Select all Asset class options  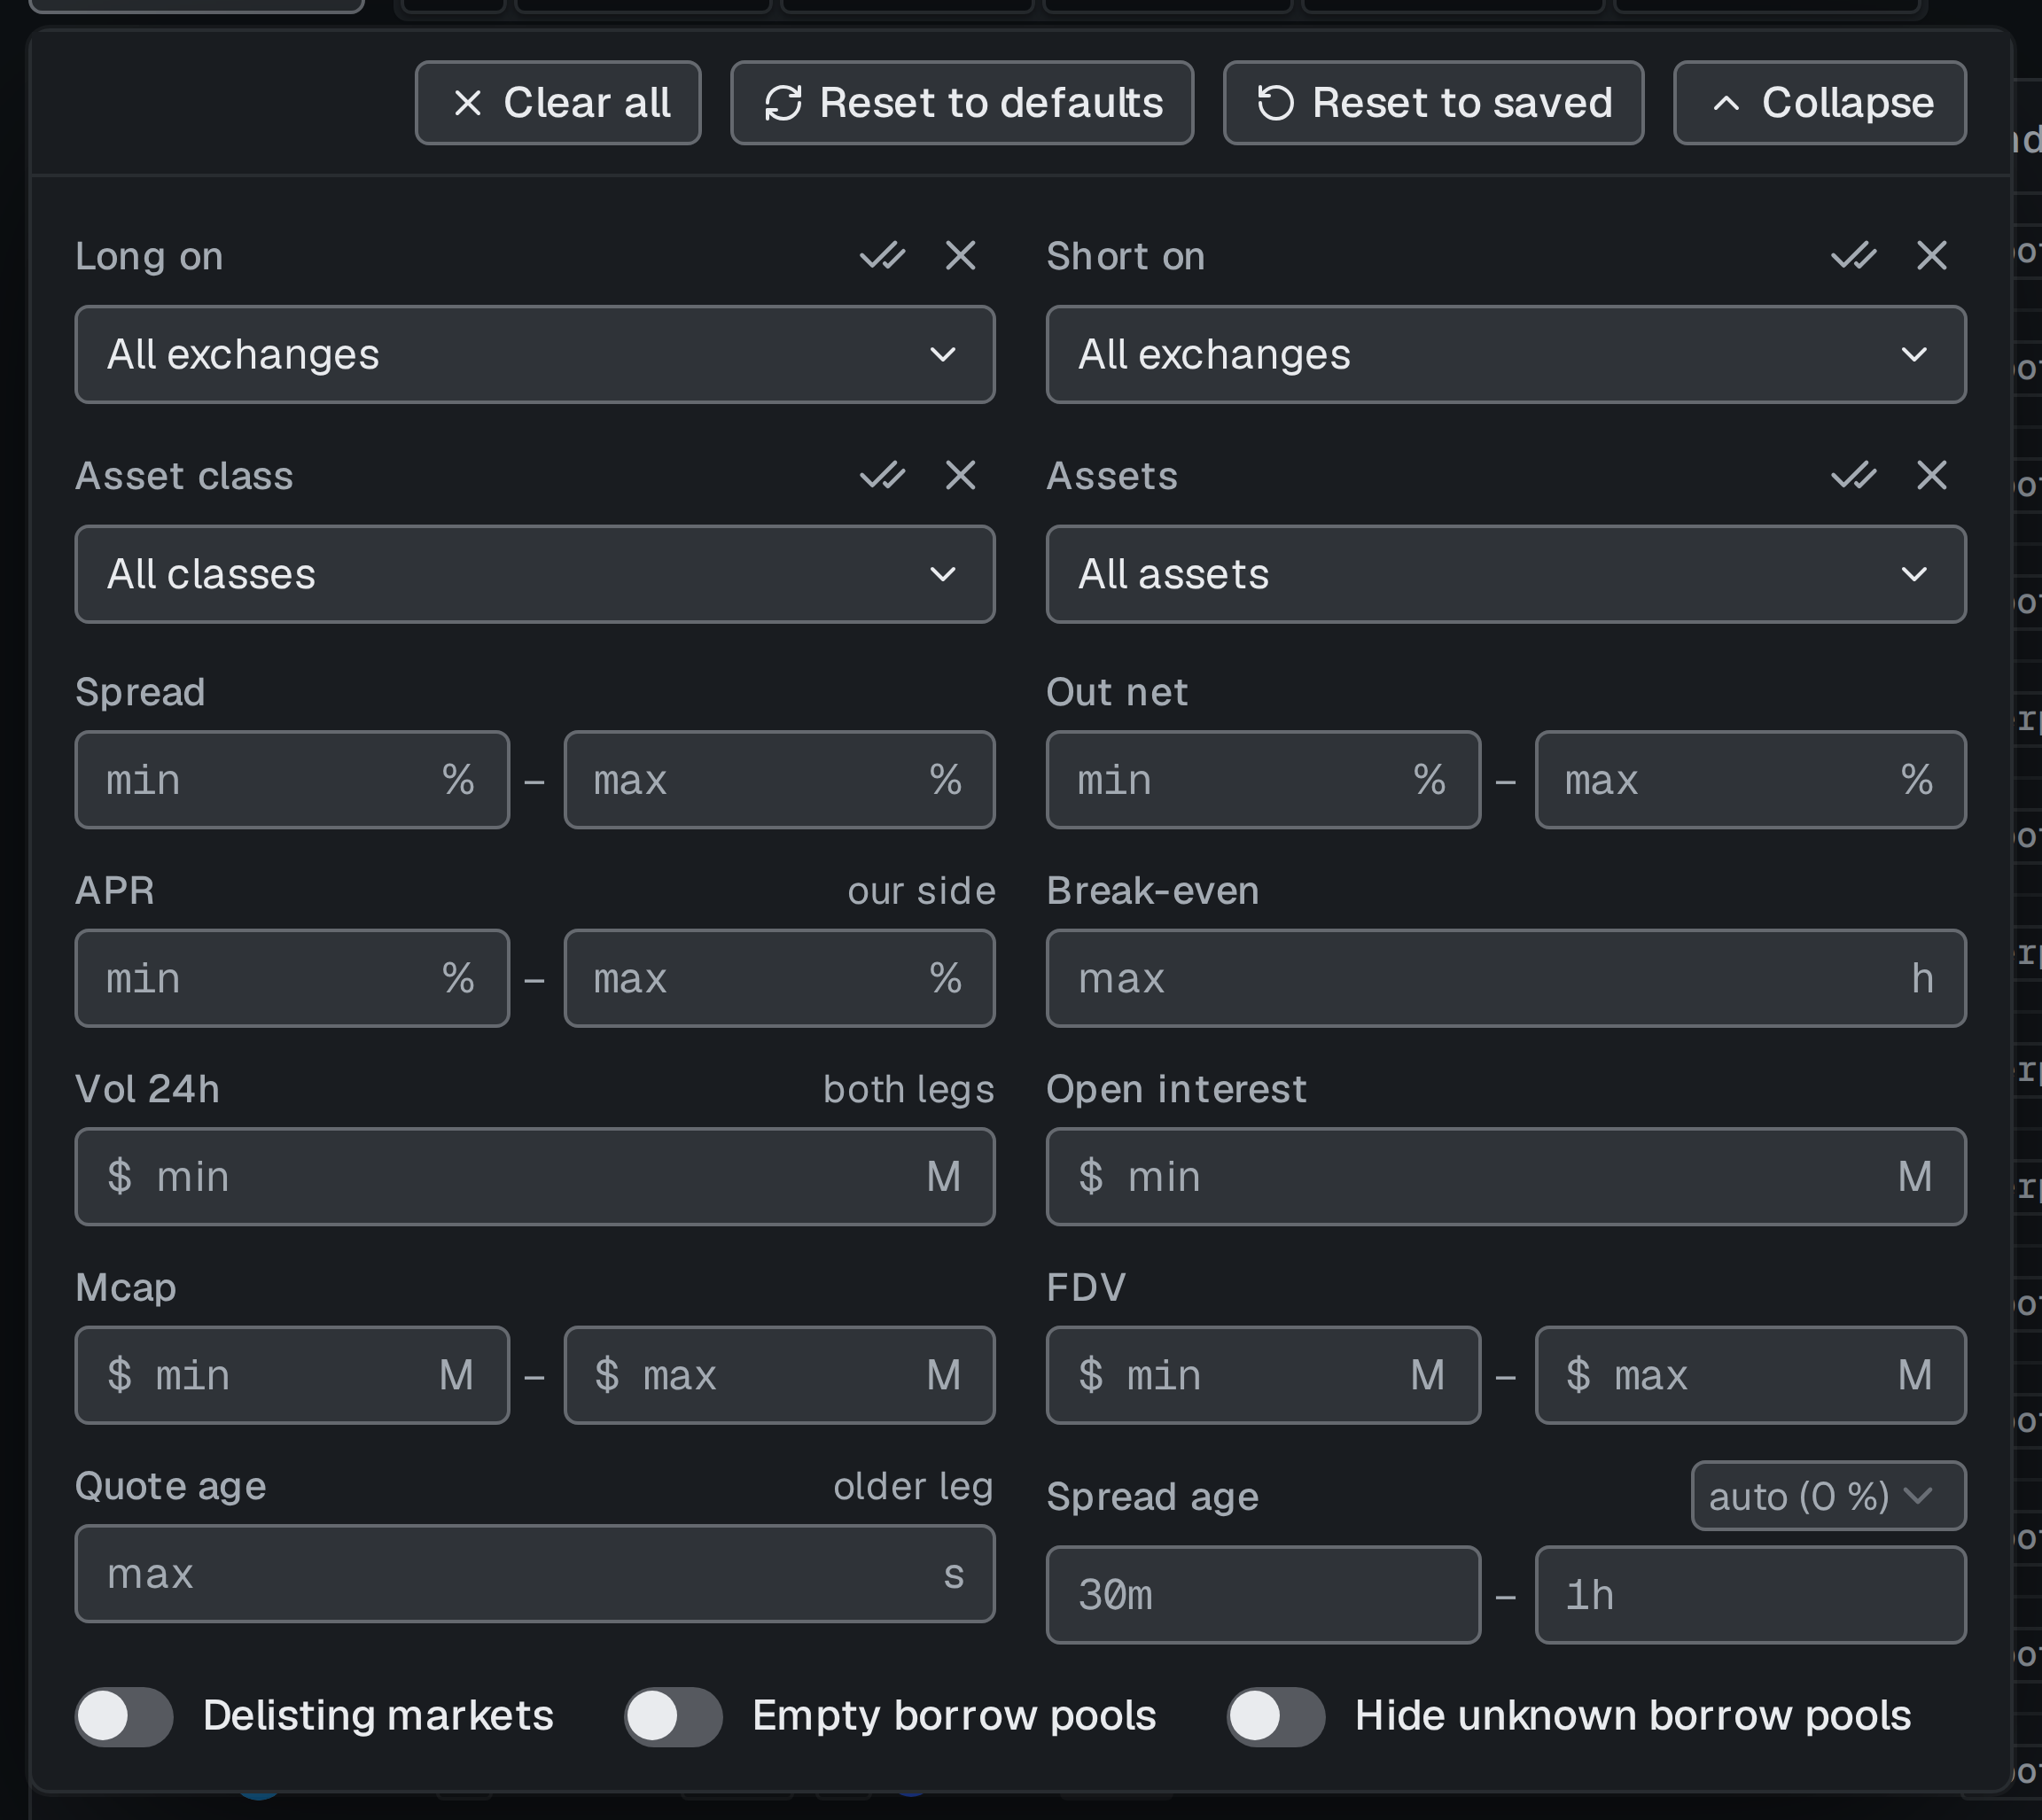(882, 475)
